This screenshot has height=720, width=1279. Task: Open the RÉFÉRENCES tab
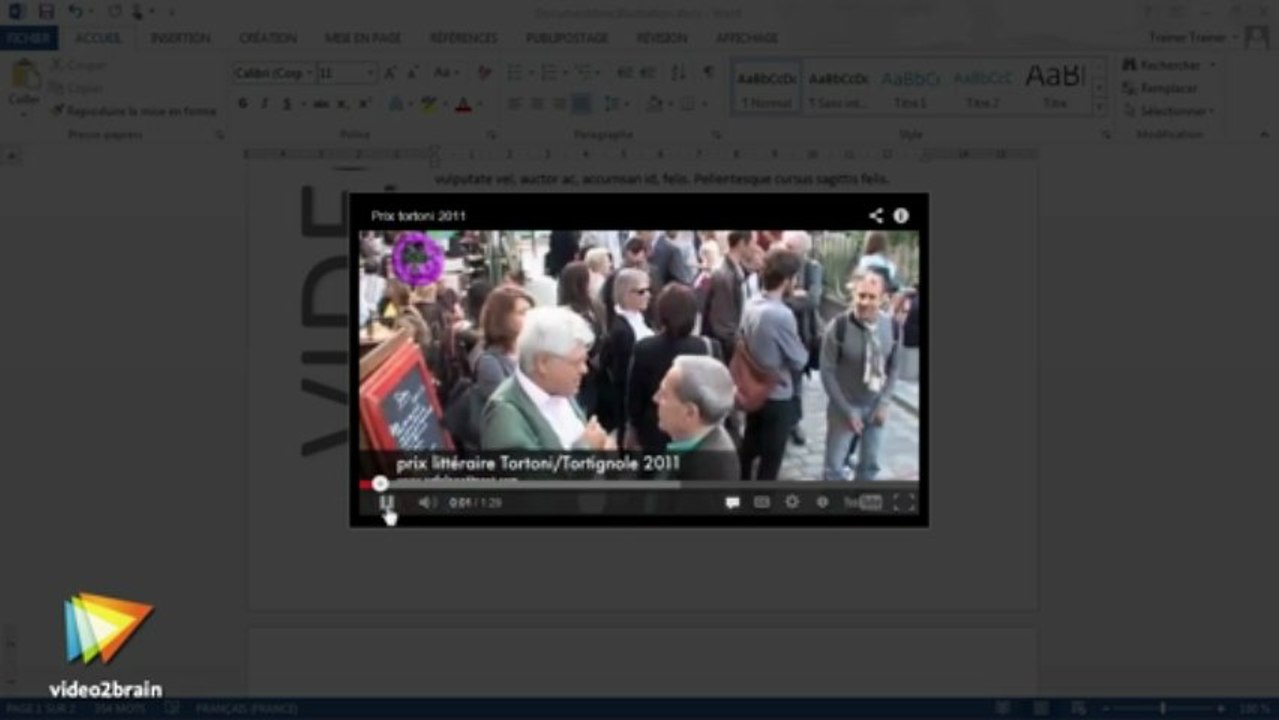pos(463,38)
